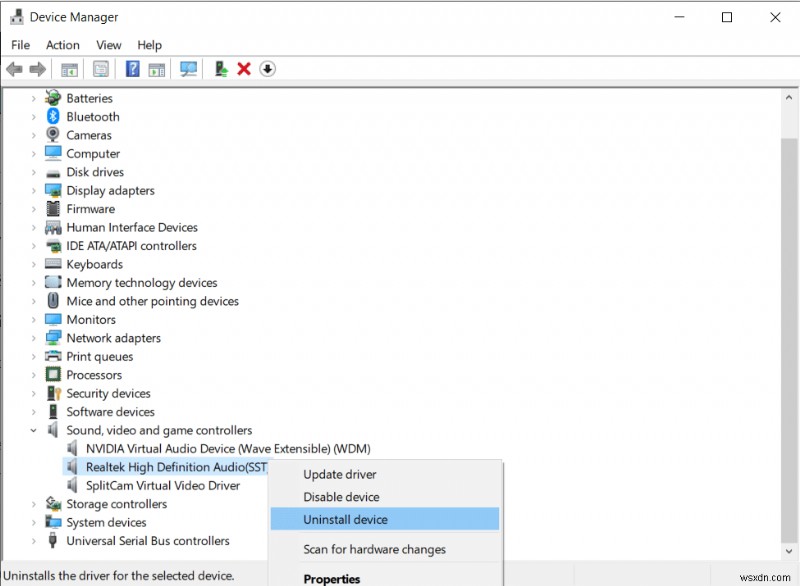Click the Forward navigation arrow

coord(36,68)
